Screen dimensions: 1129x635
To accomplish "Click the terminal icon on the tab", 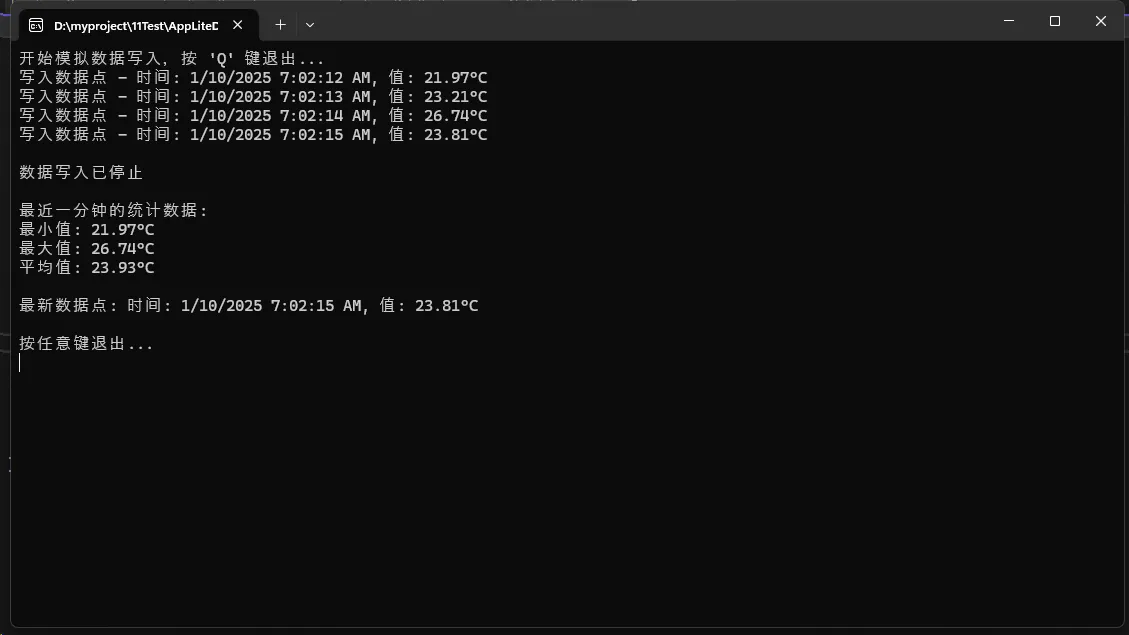I will [36, 25].
